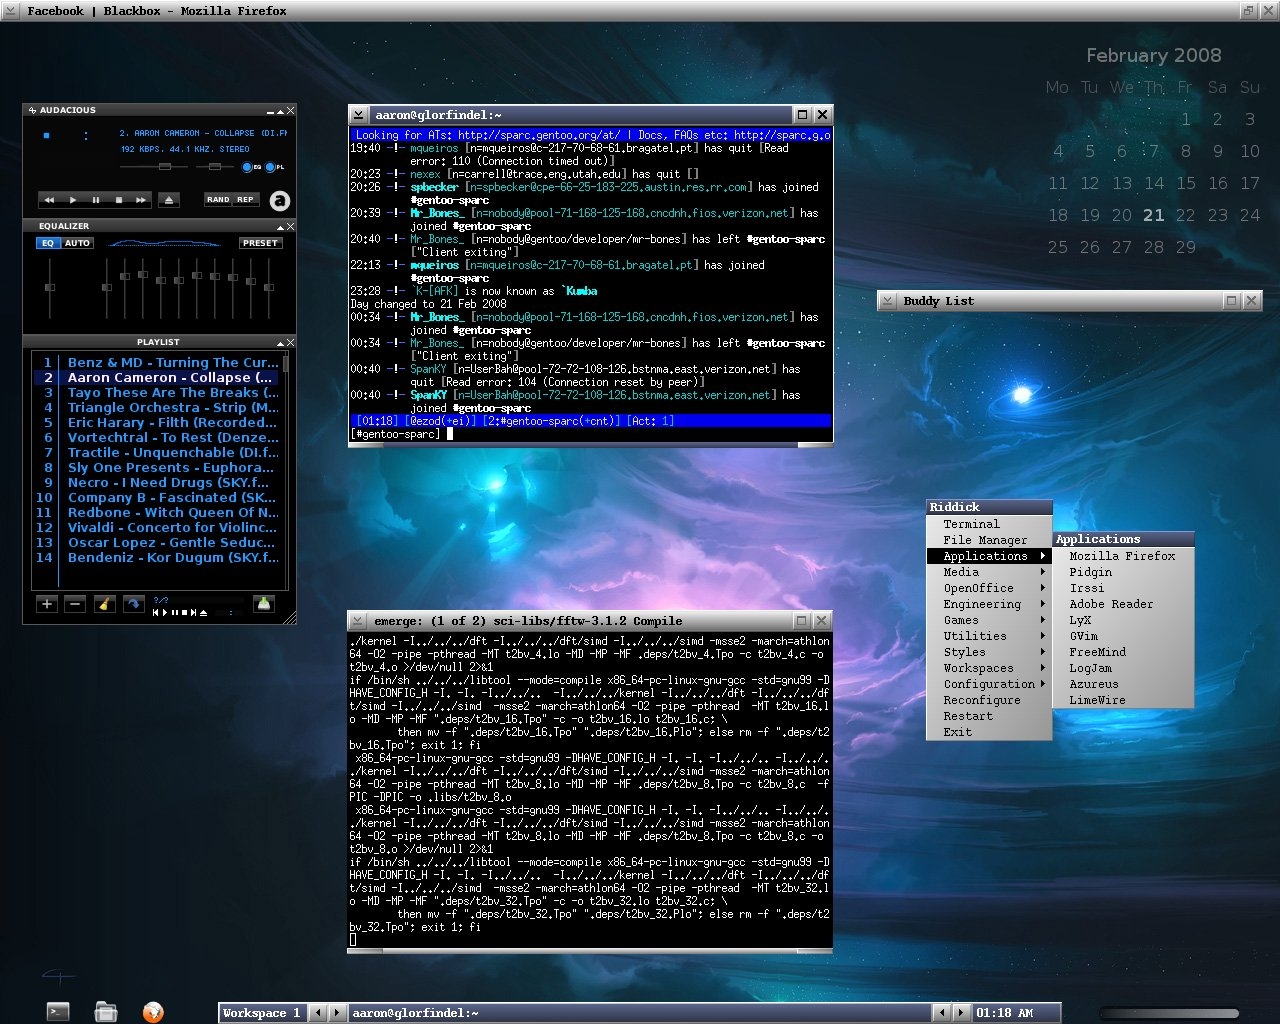Launch GVim from Applications submenu

[x=1123, y=636]
